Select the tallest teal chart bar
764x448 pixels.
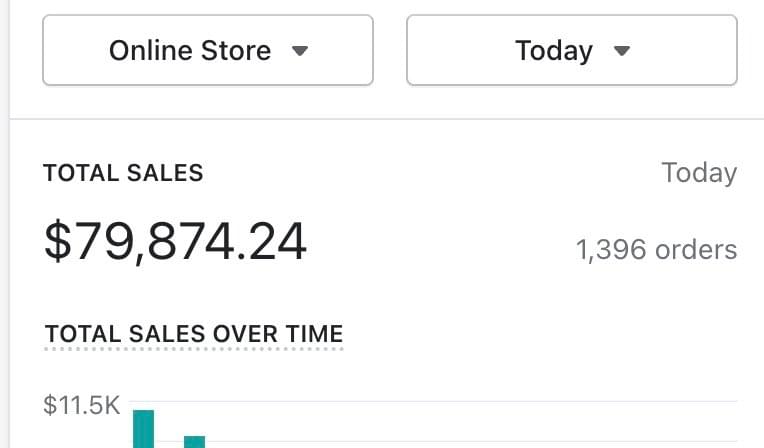(143, 428)
